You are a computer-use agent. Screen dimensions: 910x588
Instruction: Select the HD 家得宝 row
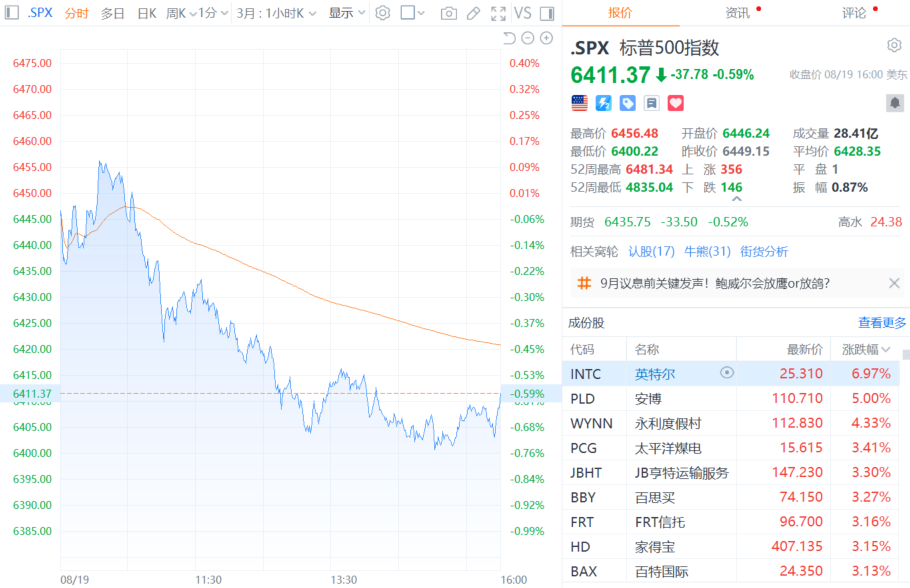pos(731,547)
